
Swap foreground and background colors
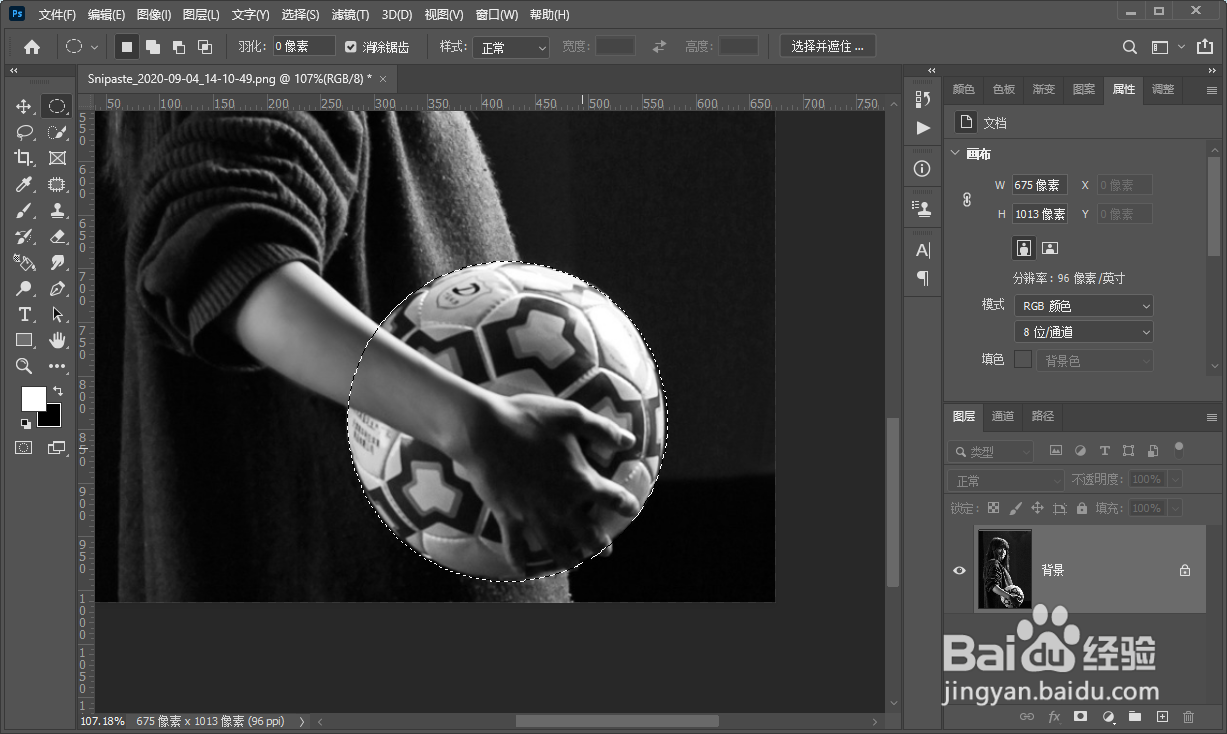58,390
